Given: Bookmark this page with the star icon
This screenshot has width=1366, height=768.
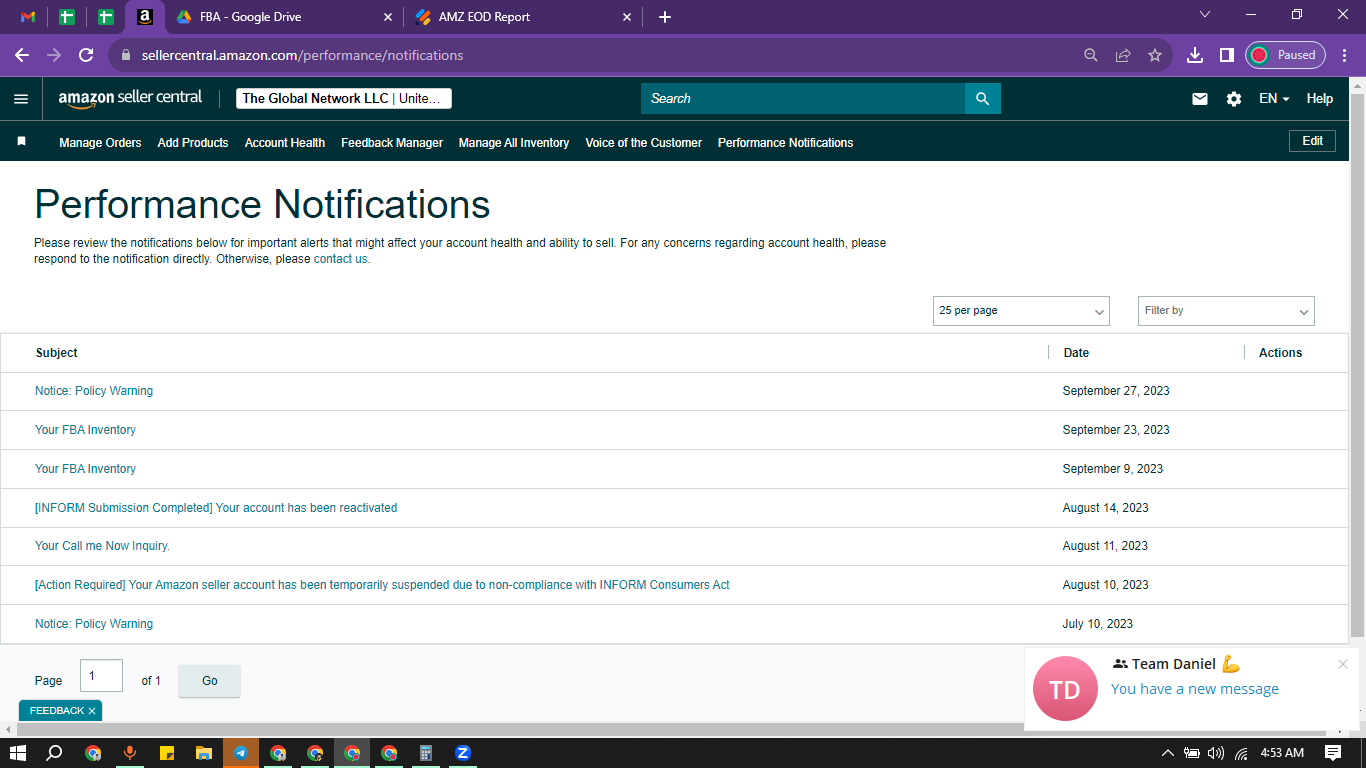Looking at the screenshot, I should point(1155,55).
